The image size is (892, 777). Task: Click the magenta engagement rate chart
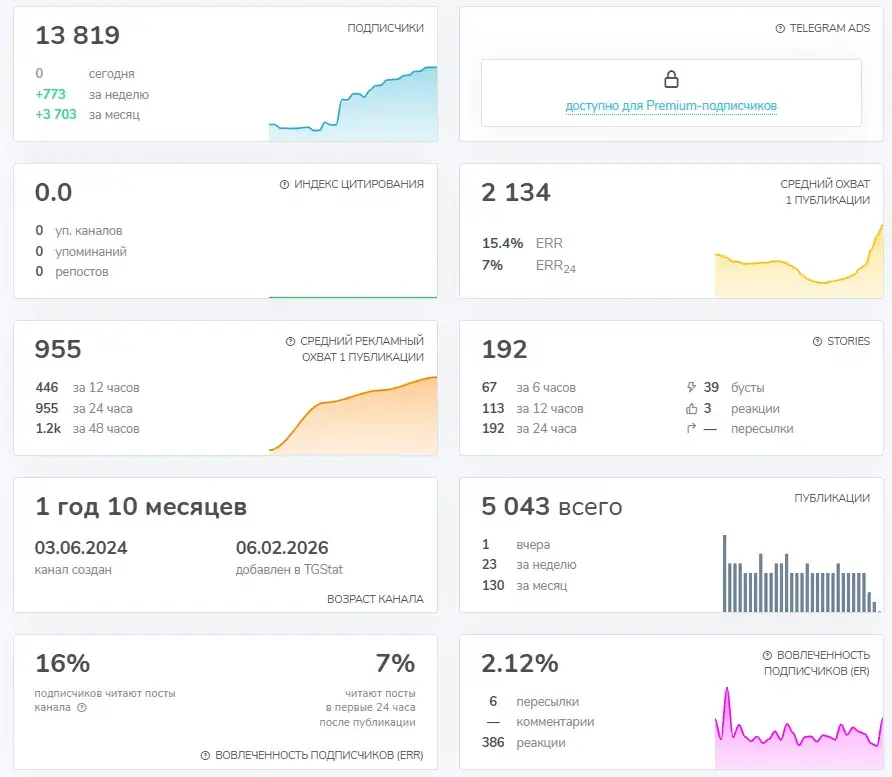click(799, 728)
